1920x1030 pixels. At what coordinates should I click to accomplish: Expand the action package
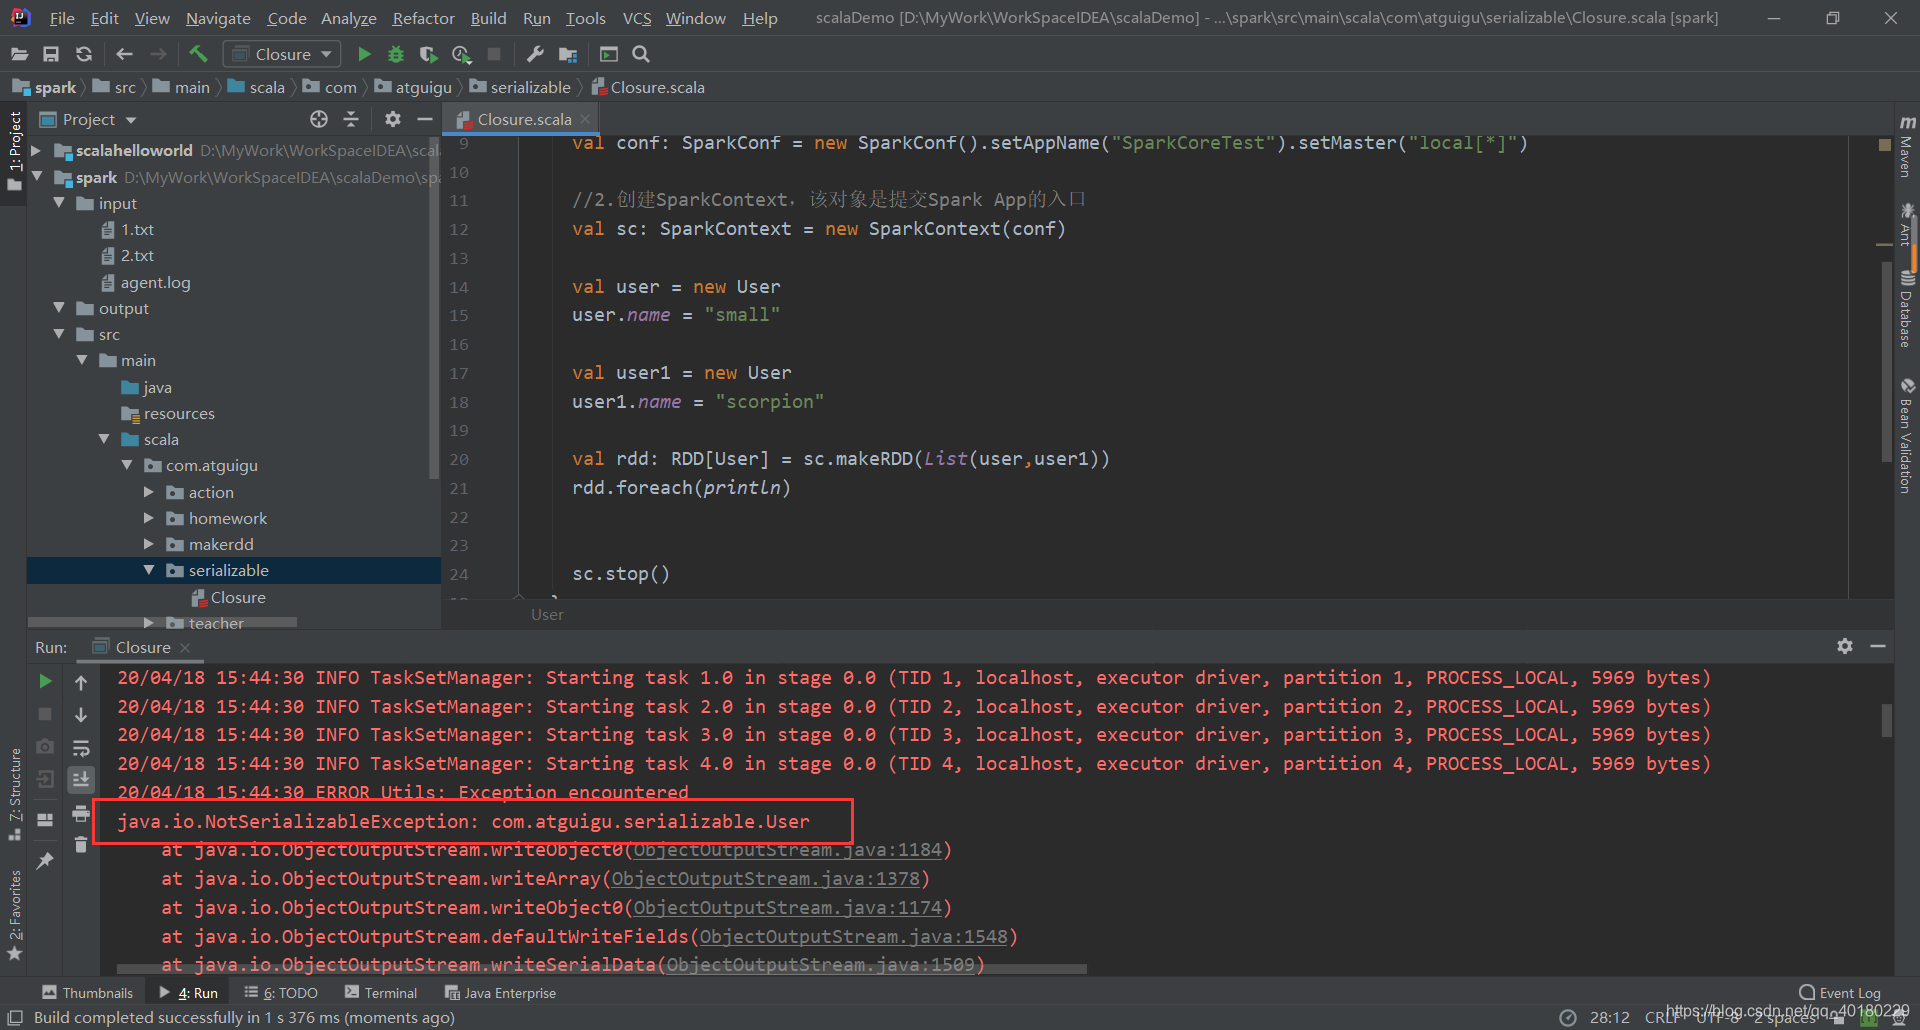pos(149,492)
